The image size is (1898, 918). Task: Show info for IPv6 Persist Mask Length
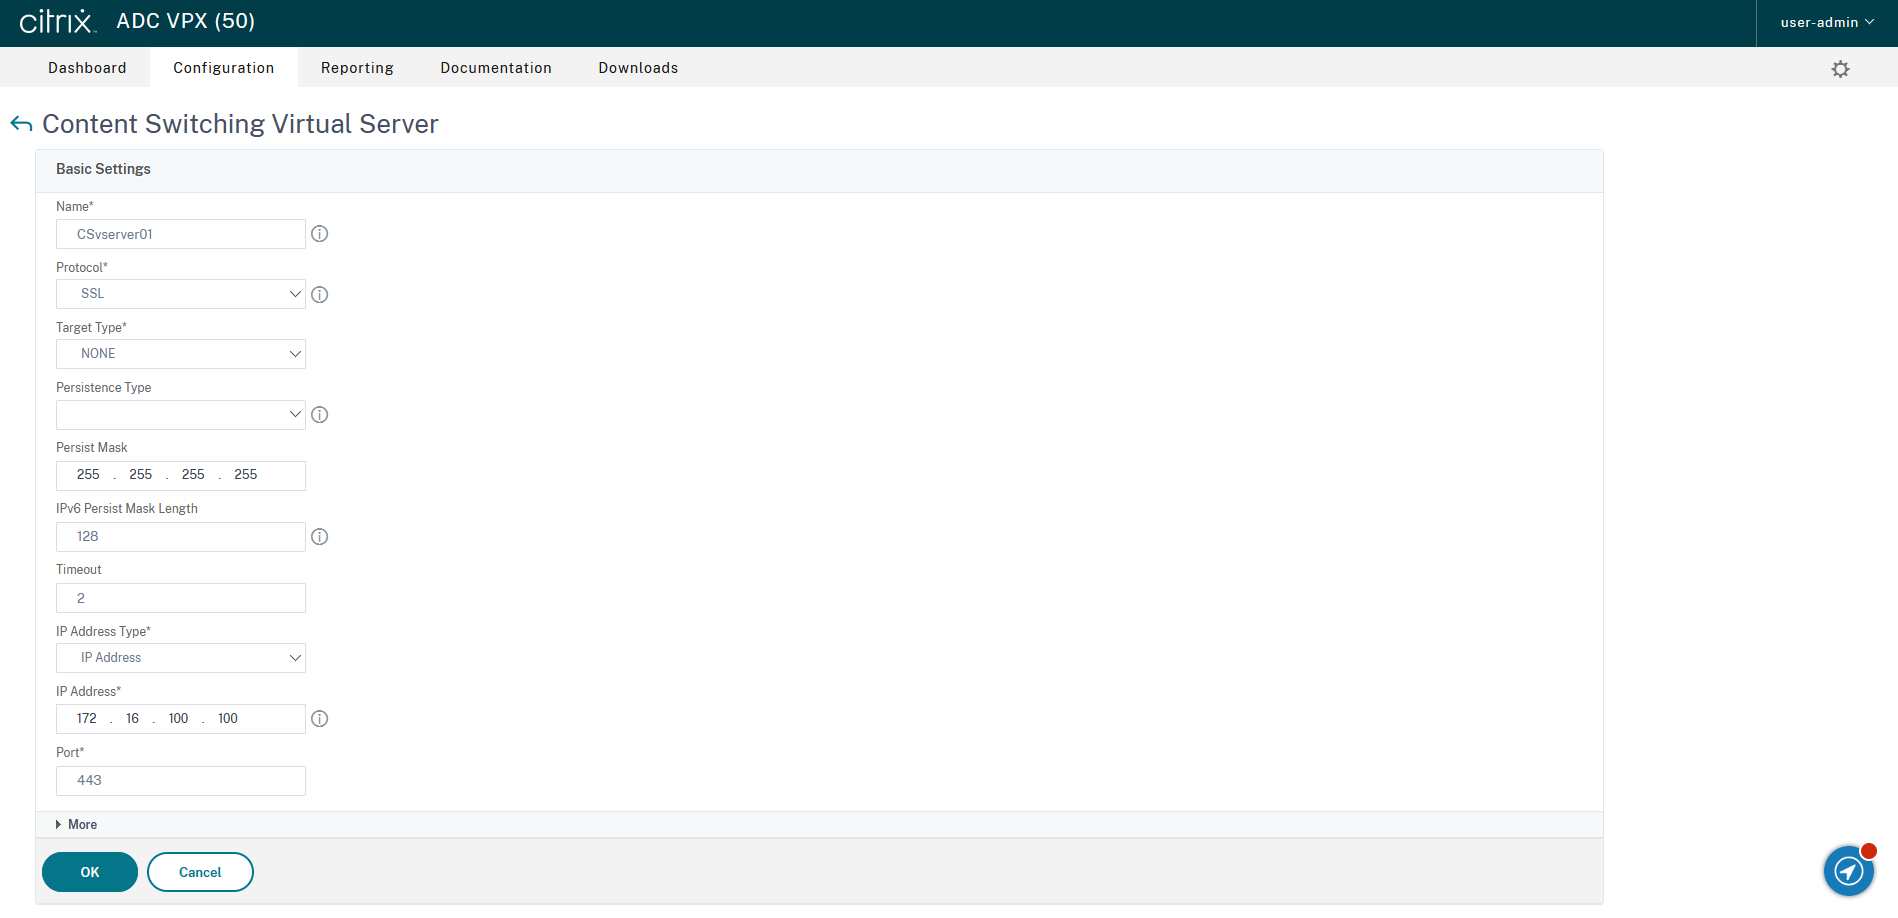pos(320,537)
